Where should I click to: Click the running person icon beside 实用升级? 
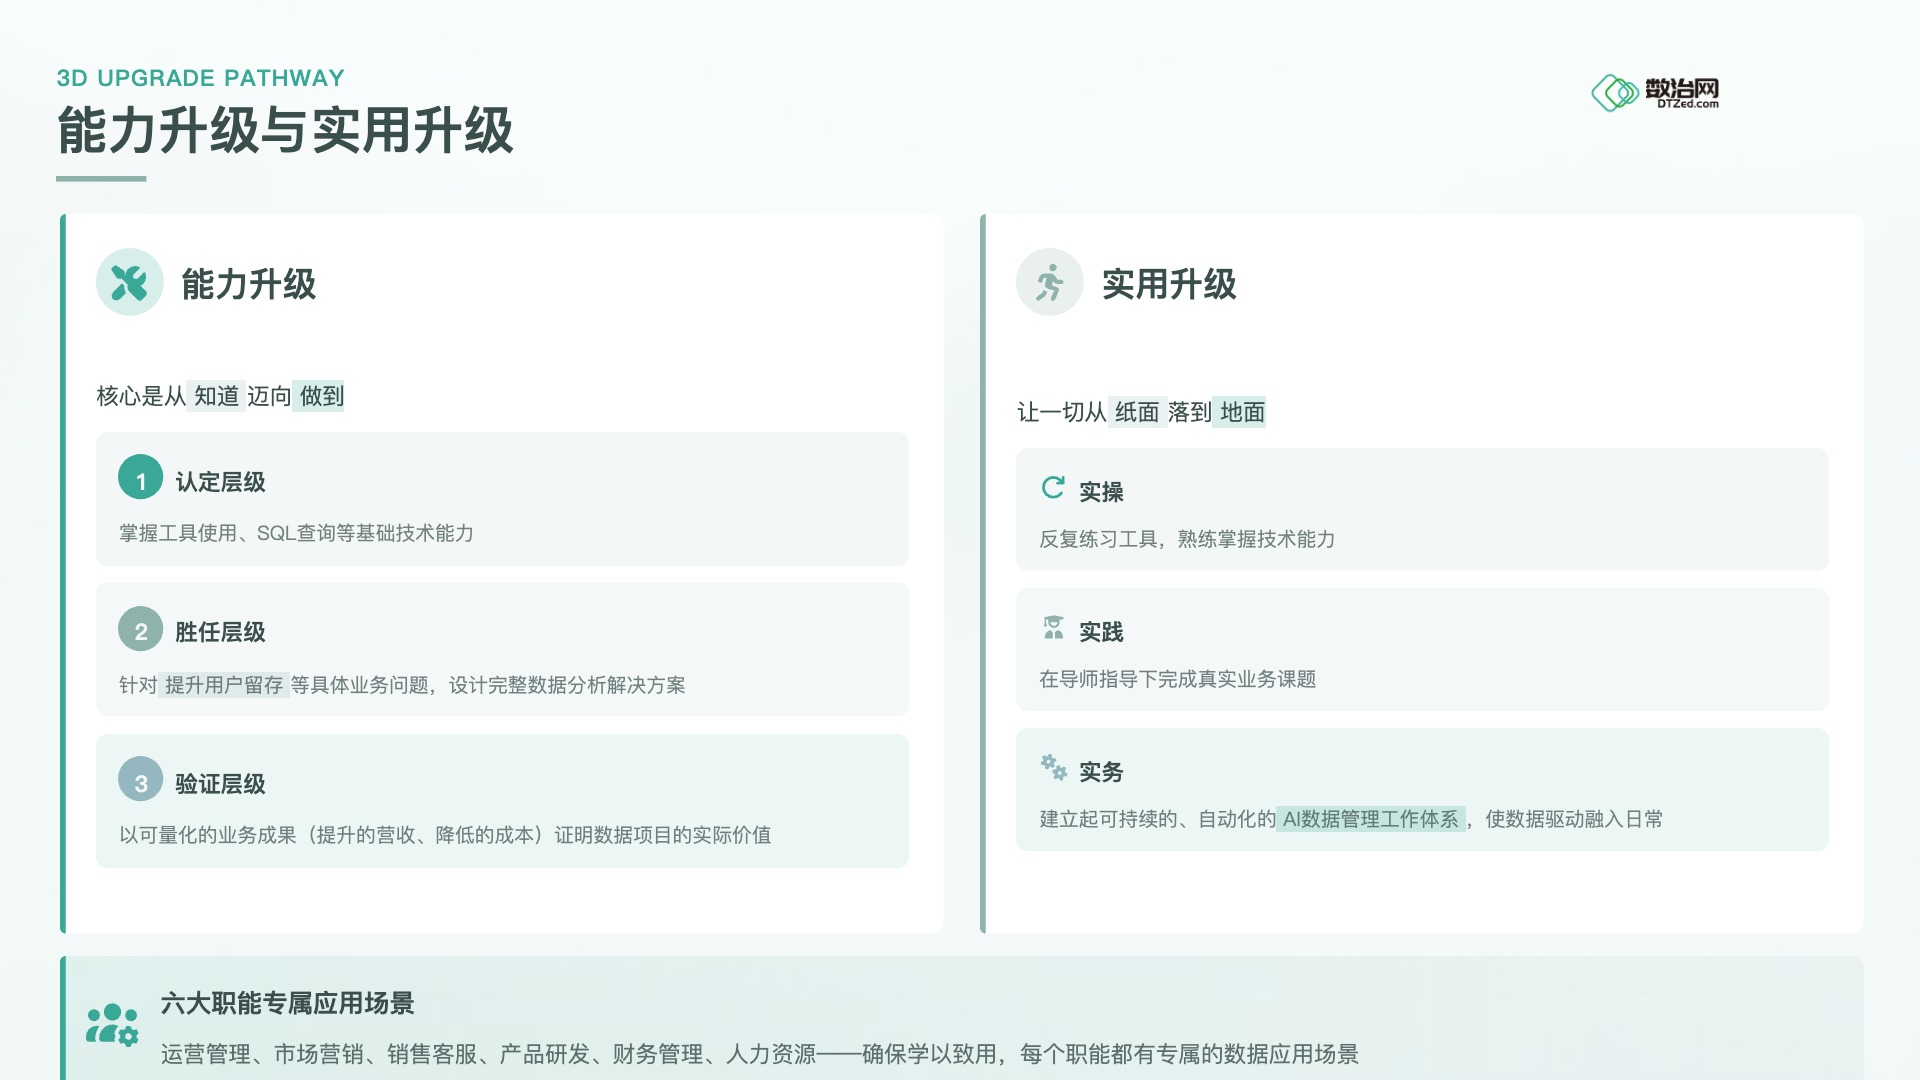point(1049,283)
